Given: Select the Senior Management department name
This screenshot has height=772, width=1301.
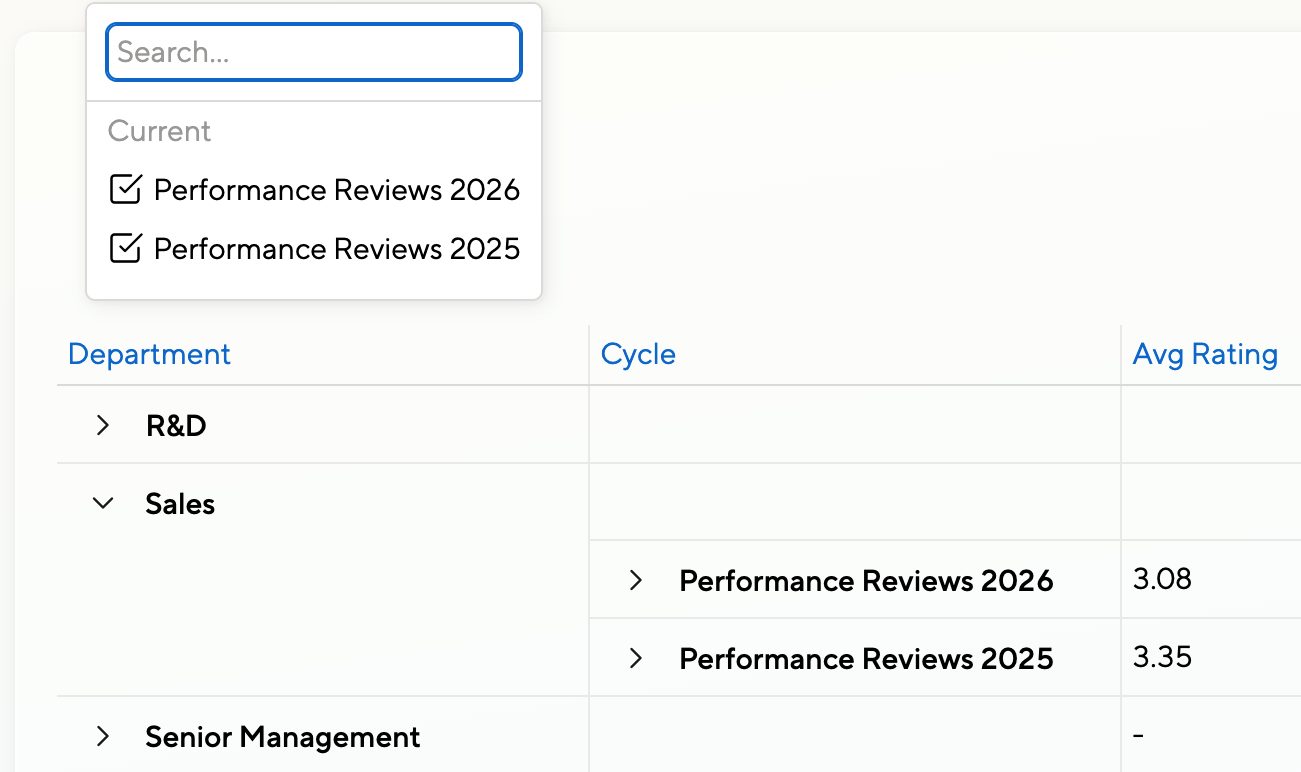Looking at the screenshot, I should click(x=283, y=738).
